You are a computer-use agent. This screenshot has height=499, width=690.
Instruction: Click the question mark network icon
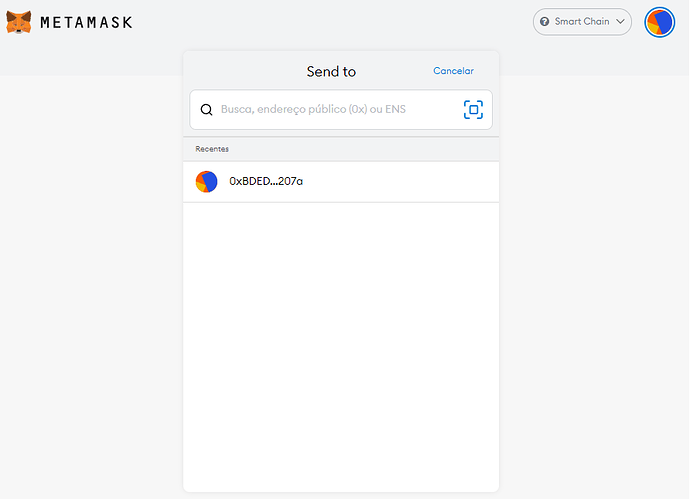(544, 22)
